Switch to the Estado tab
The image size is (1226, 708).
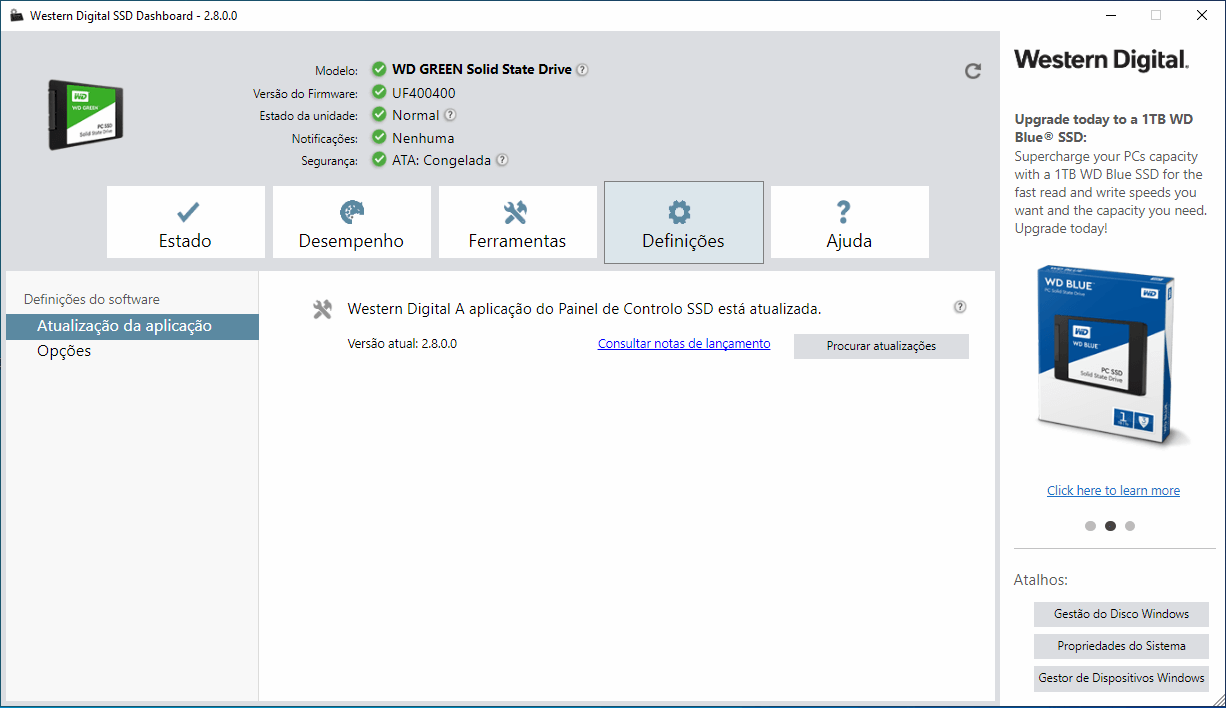click(185, 222)
